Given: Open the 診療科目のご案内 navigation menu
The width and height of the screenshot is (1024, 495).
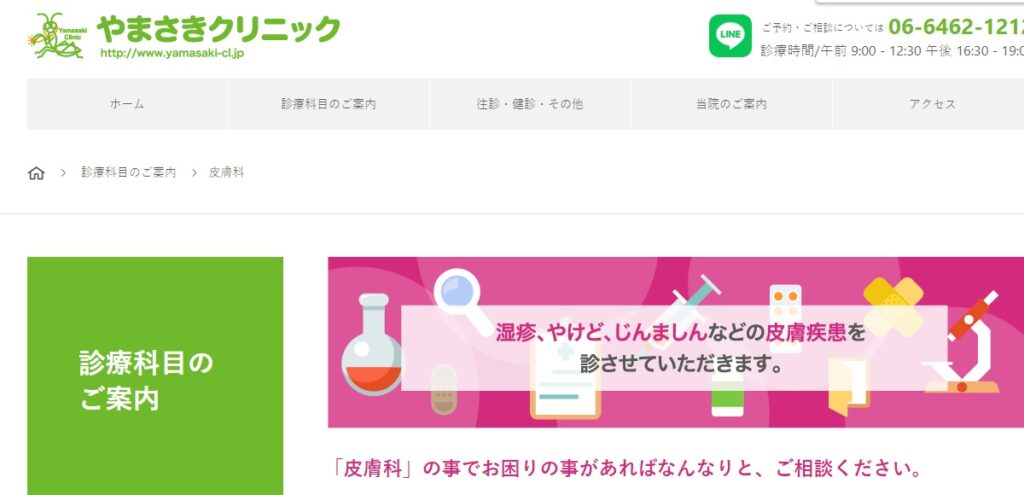Looking at the screenshot, I should 328,104.
